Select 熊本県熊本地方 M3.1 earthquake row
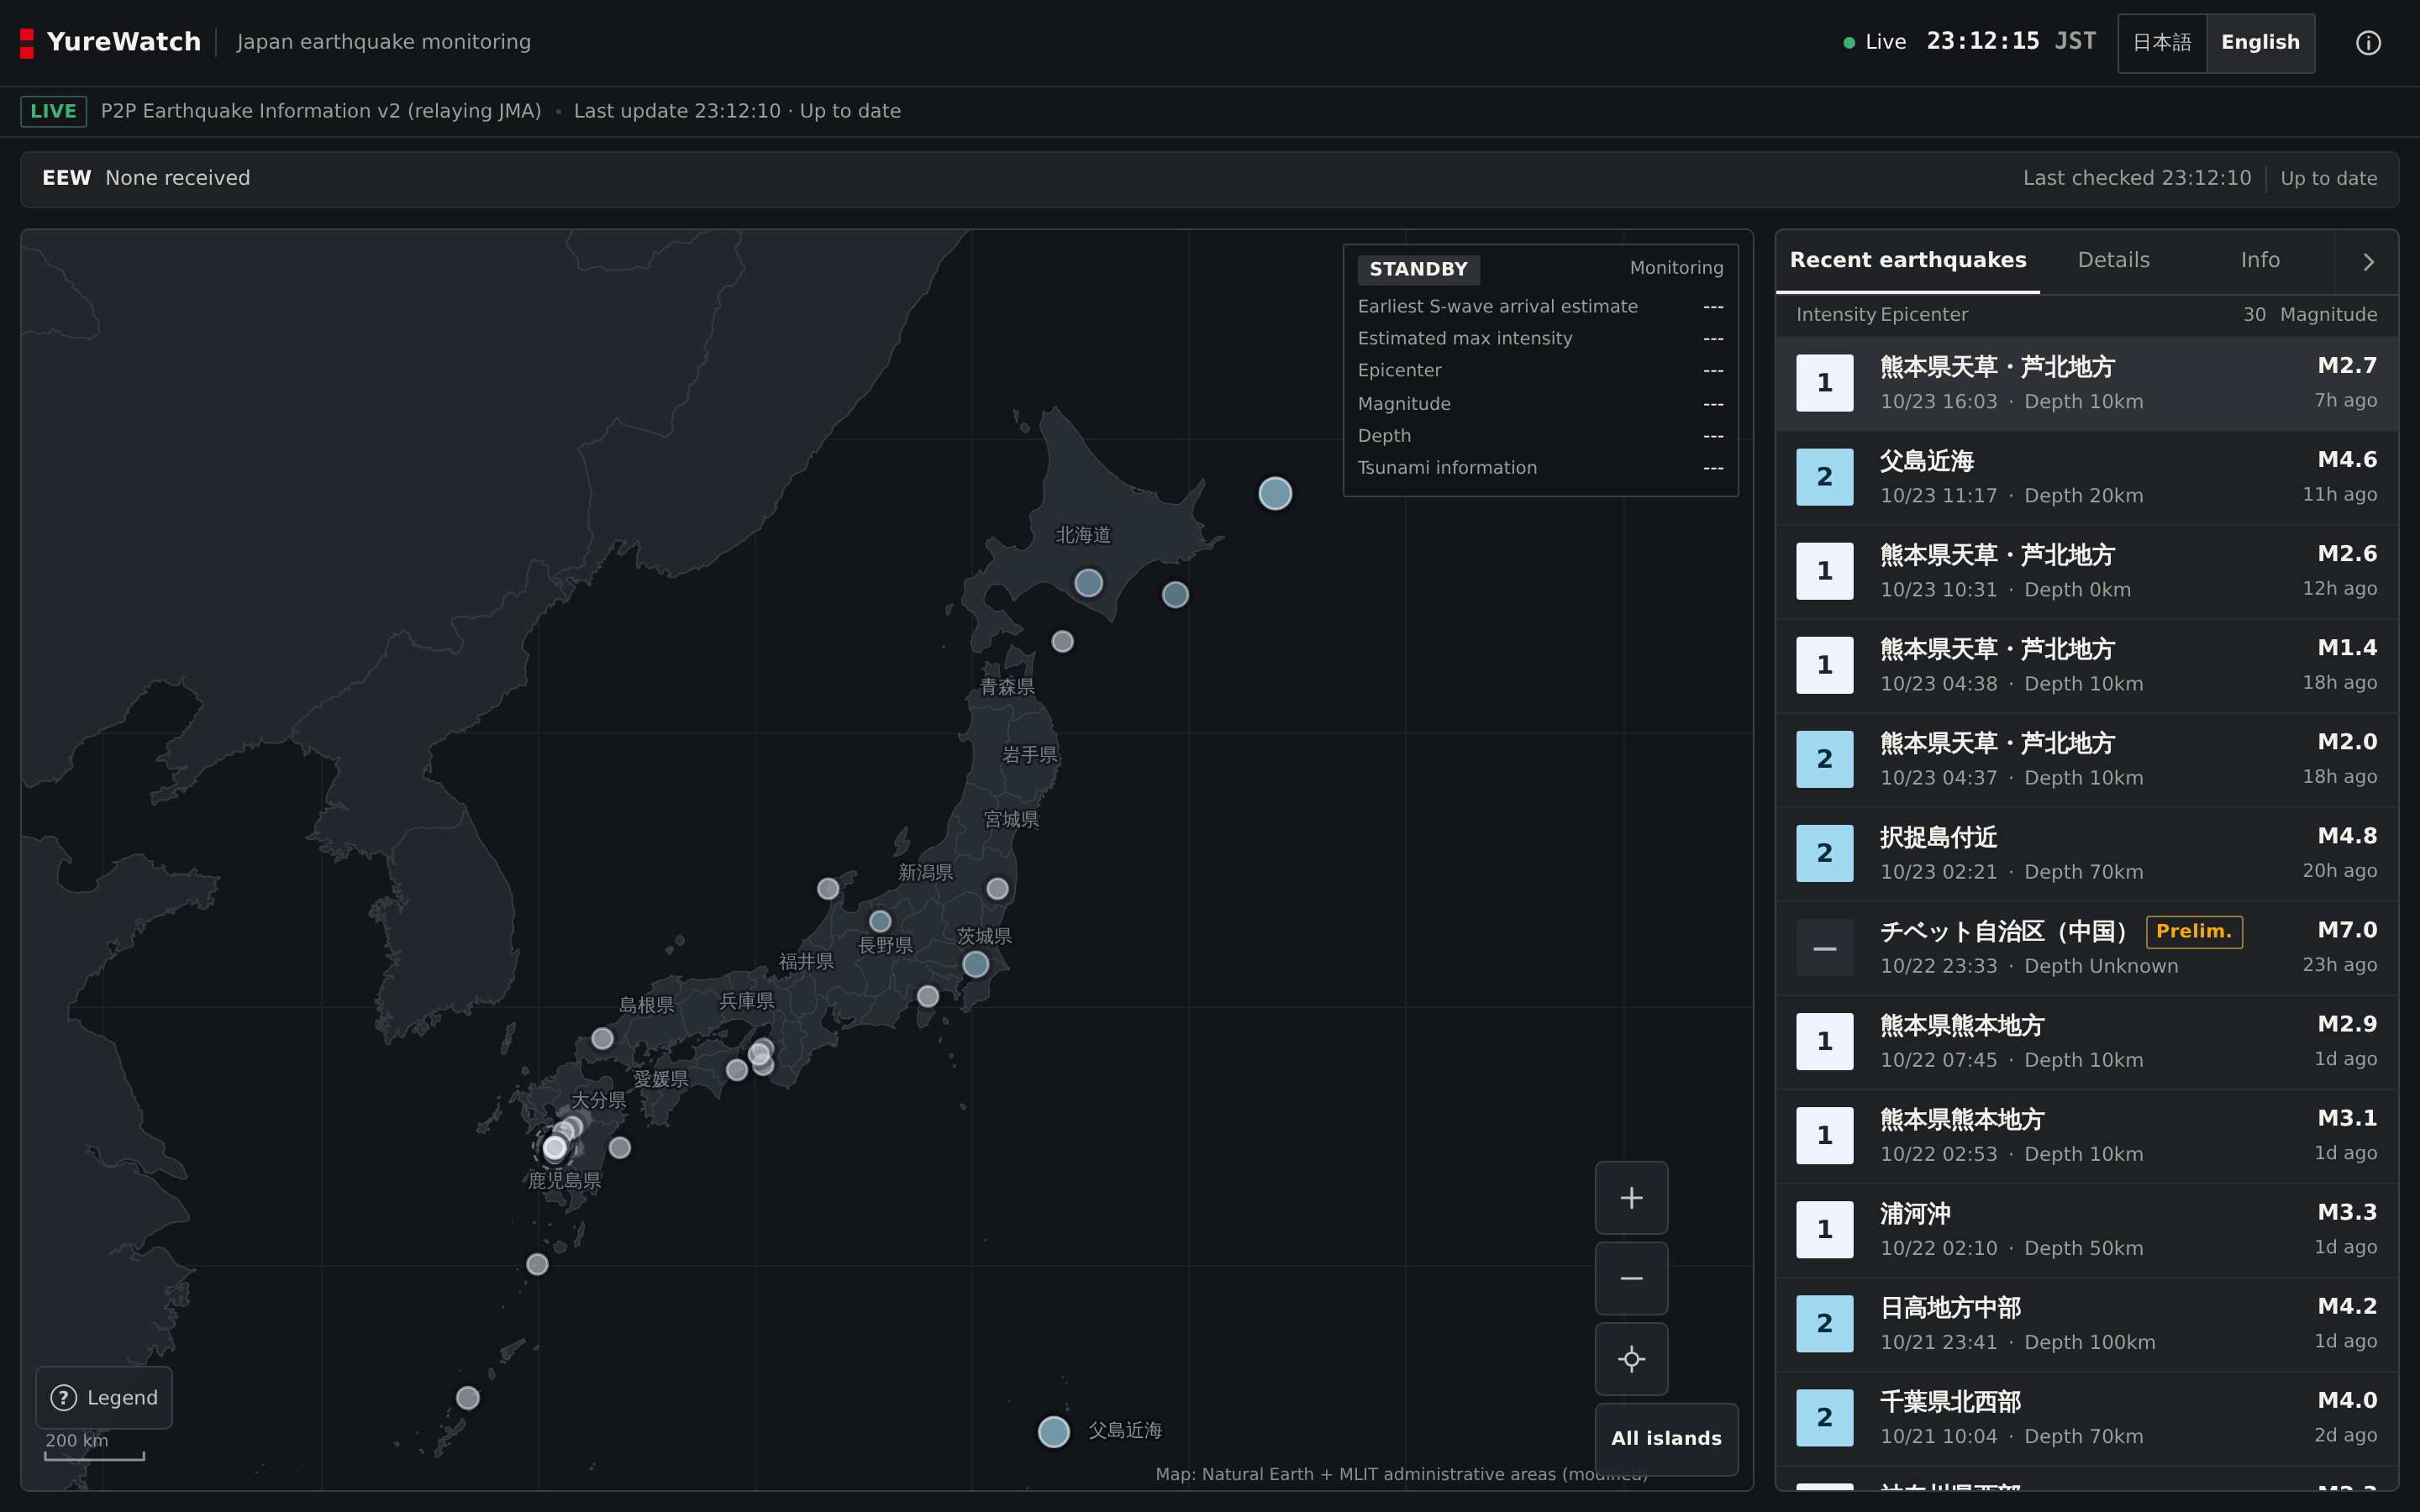 [x=2086, y=1135]
